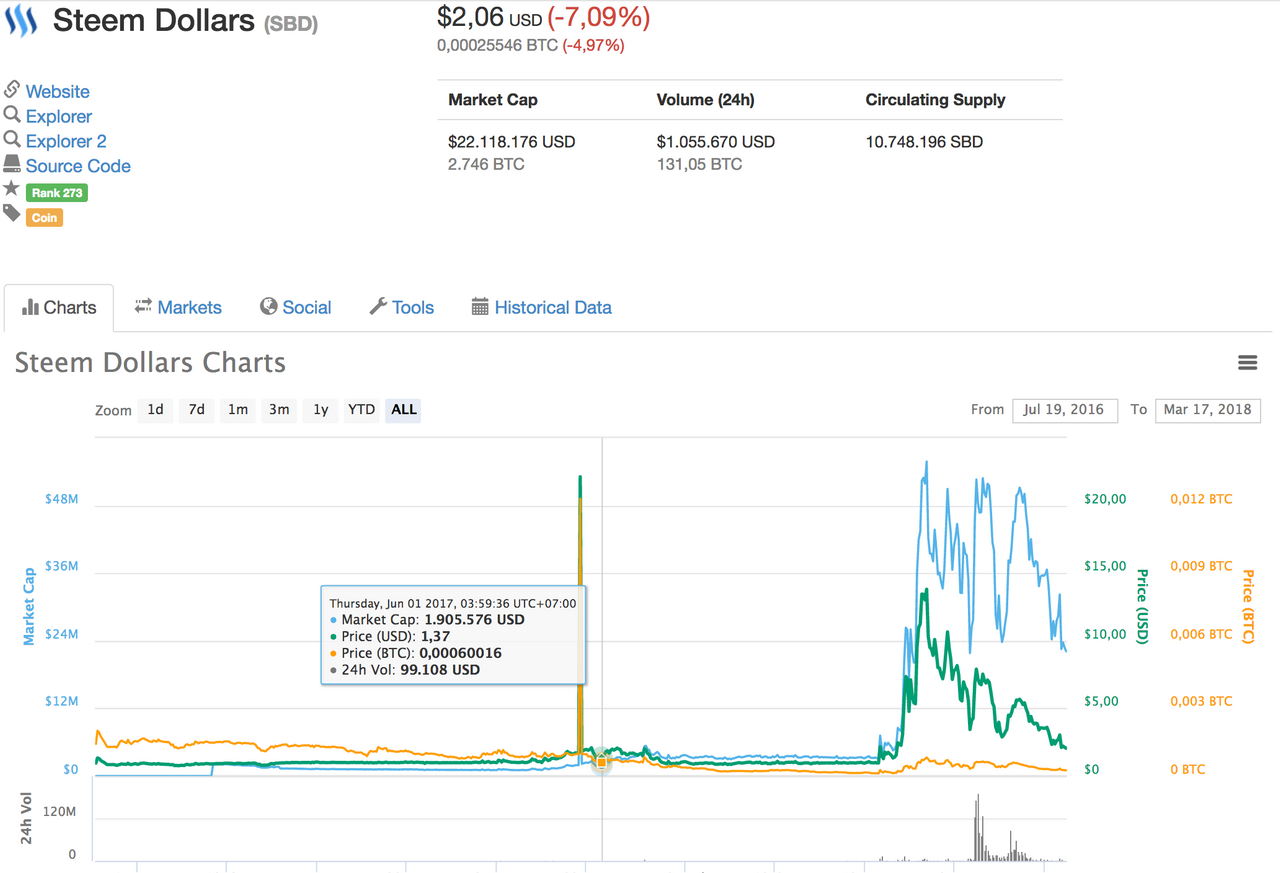
Task: Click the Steem Dollars page title
Action: coord(154,20)
